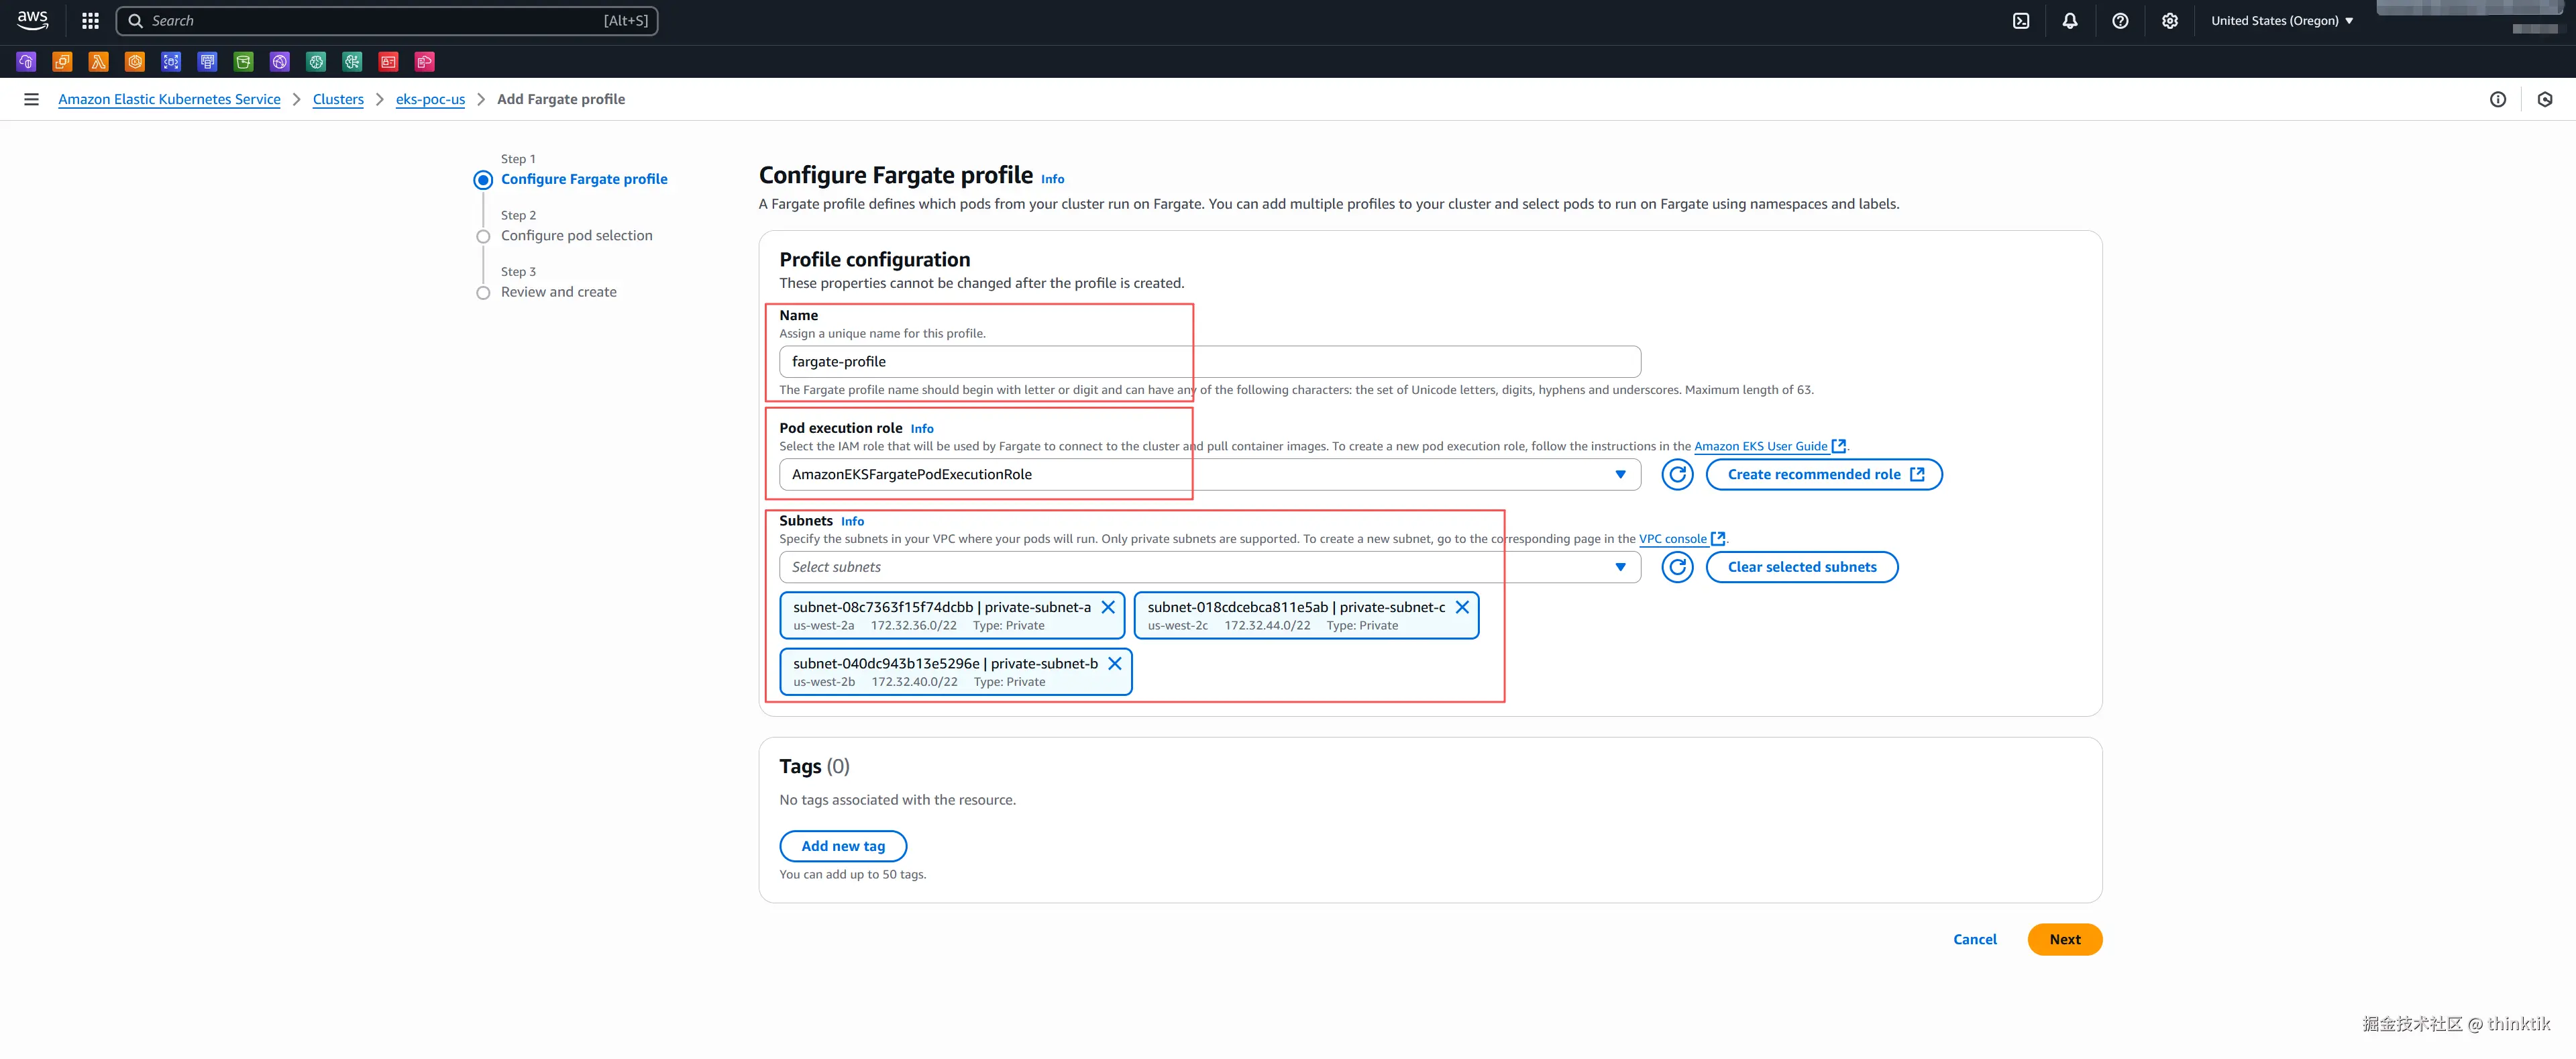Launch the CloudShell terminal icon

[2021, 21]
